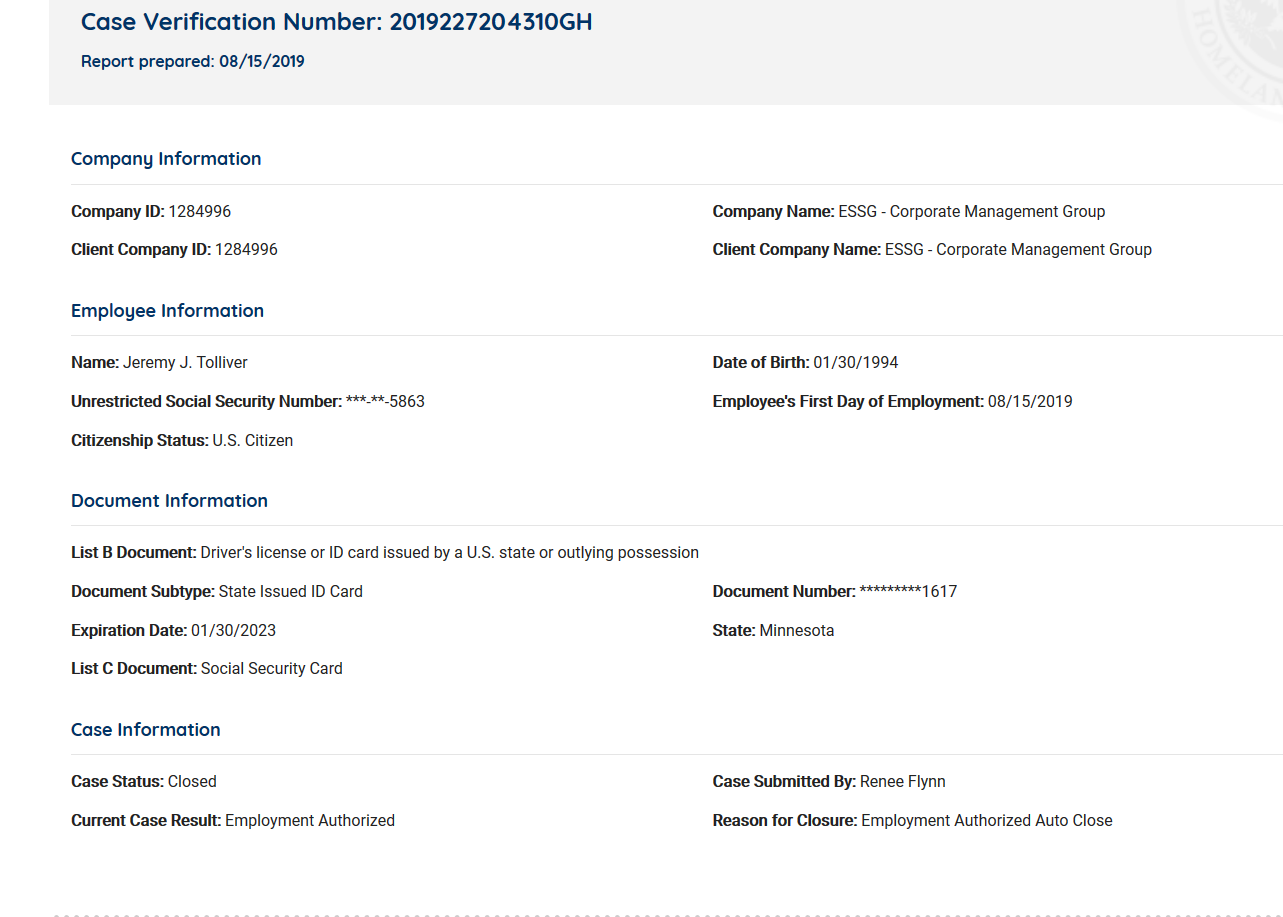Click Reason for Closure Auto Close text
The image size is (1283, 917).
[x=986, y=821]
